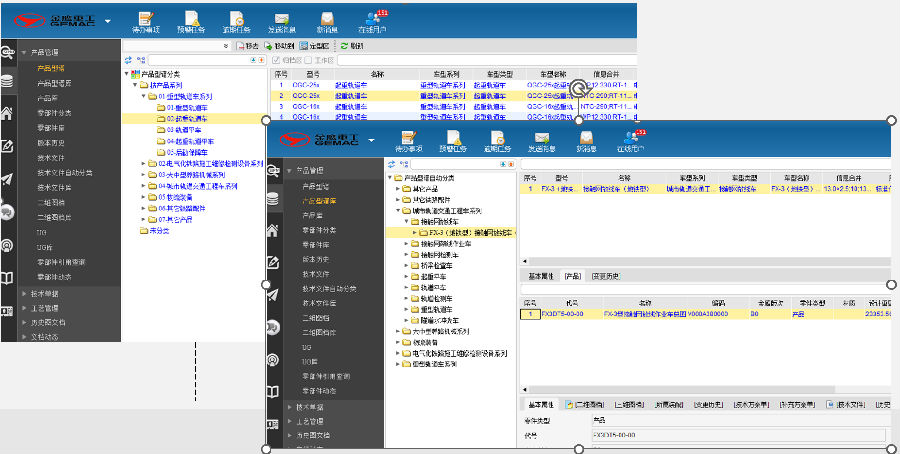Click magnifier sidebar icon in front window
The height and width of the screenshot is (454, 900).
[x=273, y=170]
